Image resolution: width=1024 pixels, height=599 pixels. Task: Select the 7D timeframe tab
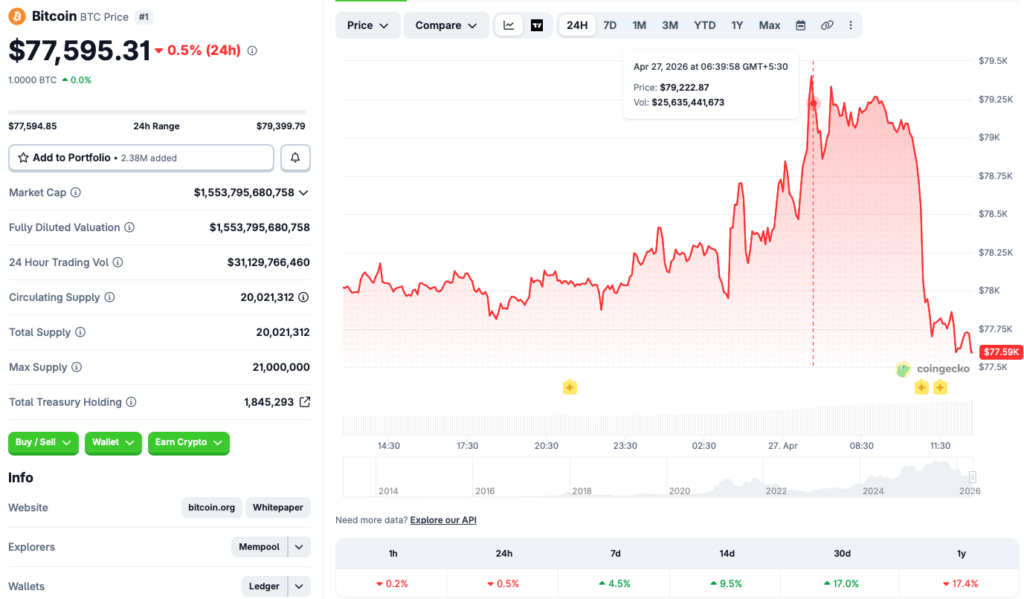pos(610,25)
